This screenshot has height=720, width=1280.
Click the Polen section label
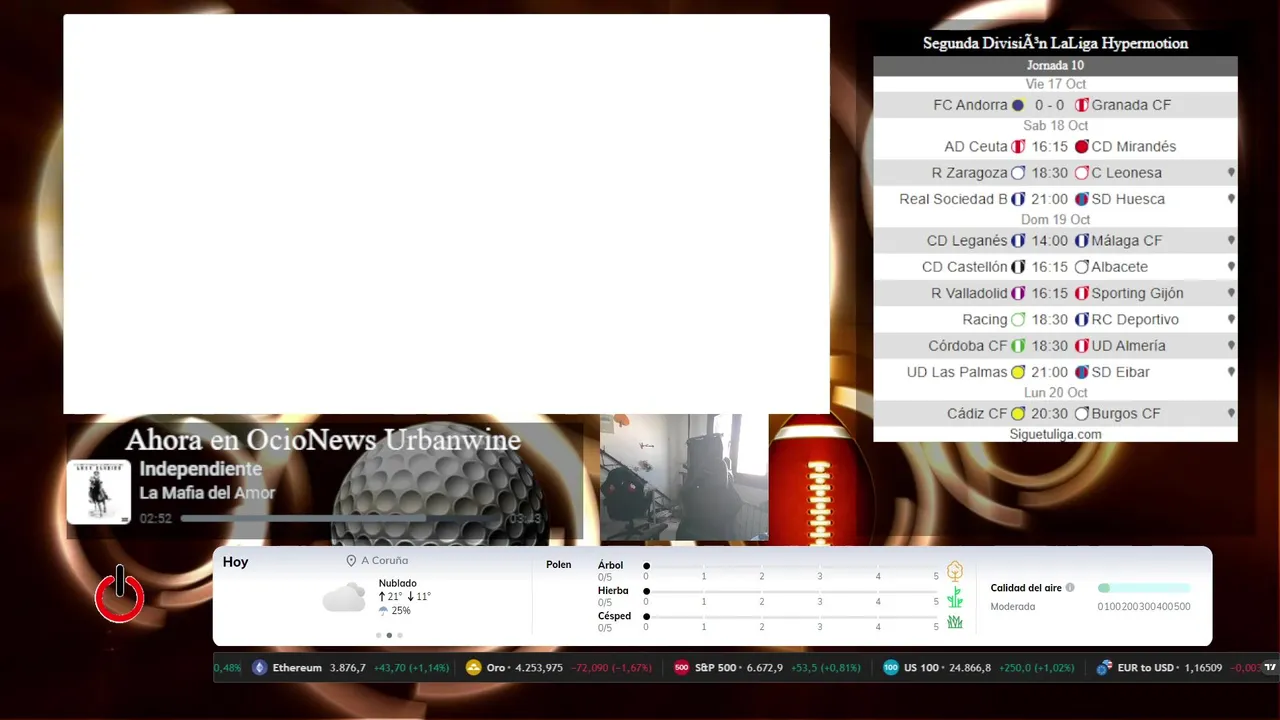(x=559, y=565)
